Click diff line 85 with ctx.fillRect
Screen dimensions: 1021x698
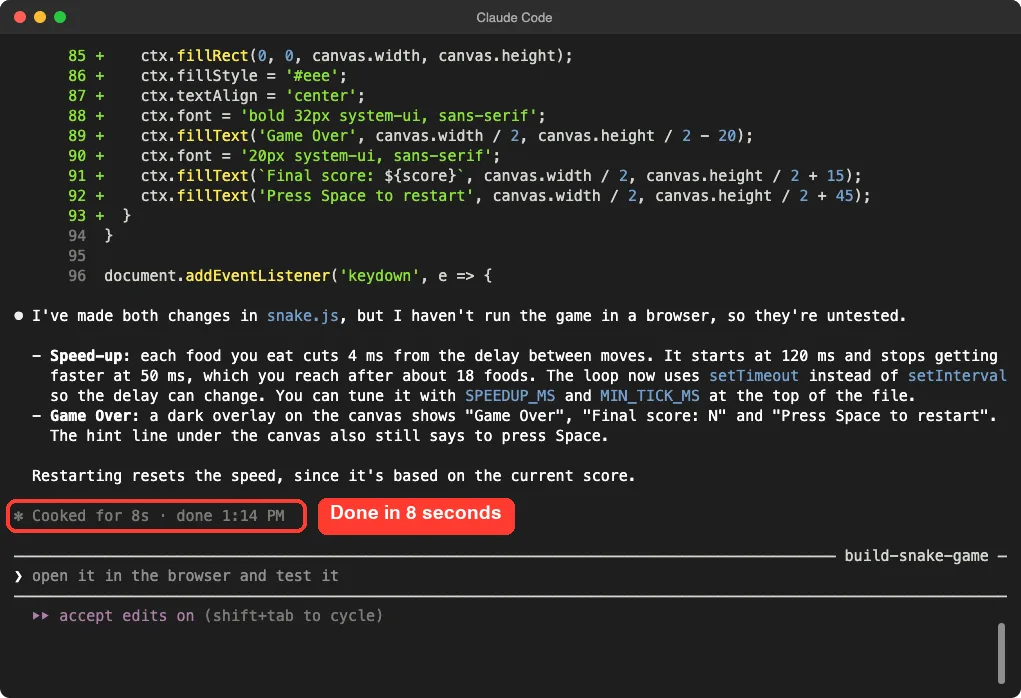[320, 56]
